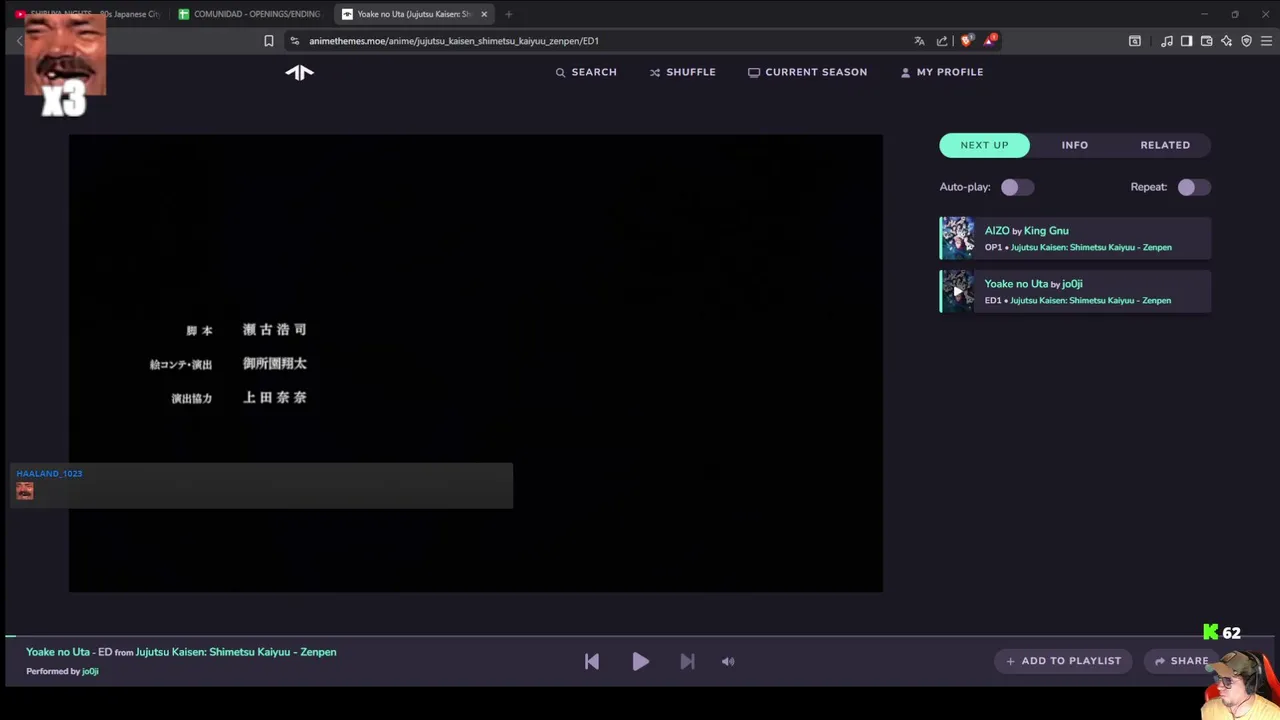
Task: View site information beside the URL
Action: pos(294,41)
